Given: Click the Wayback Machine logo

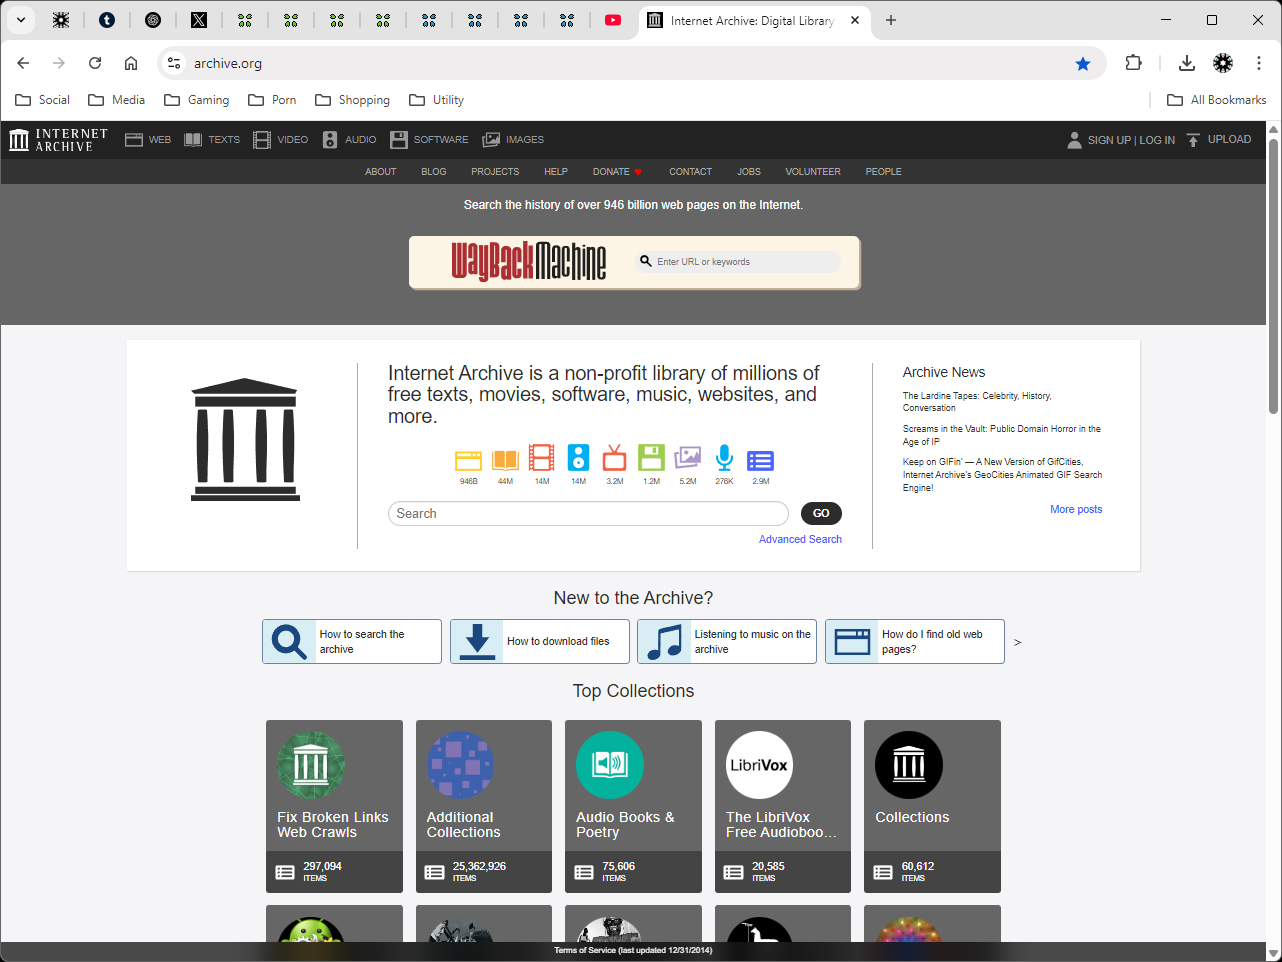Looking at the screenshot, I should click(x=529, y=261).
